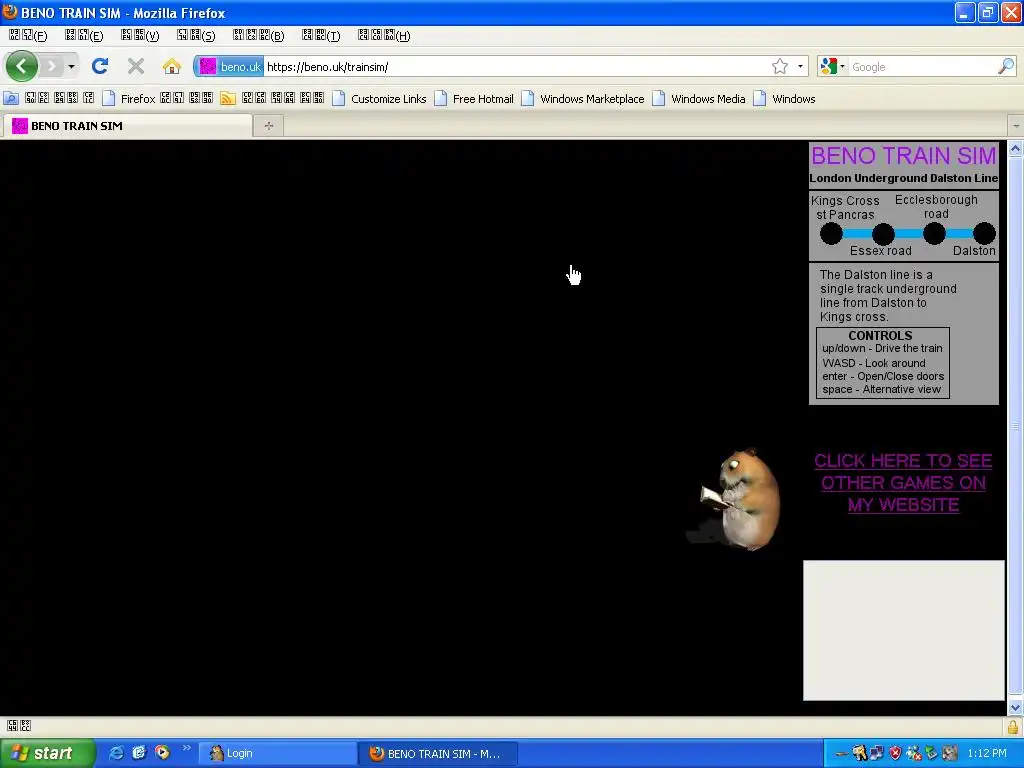Viewport: 1024px width, 768px height.
Task: Switch to BENO TRAIN SIM taskbar button
Action: coord(438,754)
